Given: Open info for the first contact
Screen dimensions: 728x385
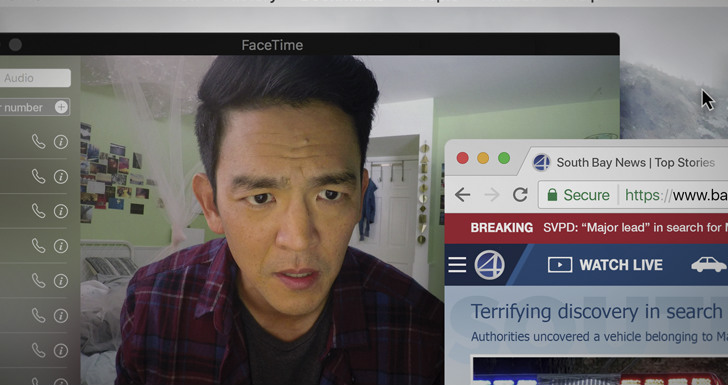Looking at the screenshot, I should click(61, 142).
